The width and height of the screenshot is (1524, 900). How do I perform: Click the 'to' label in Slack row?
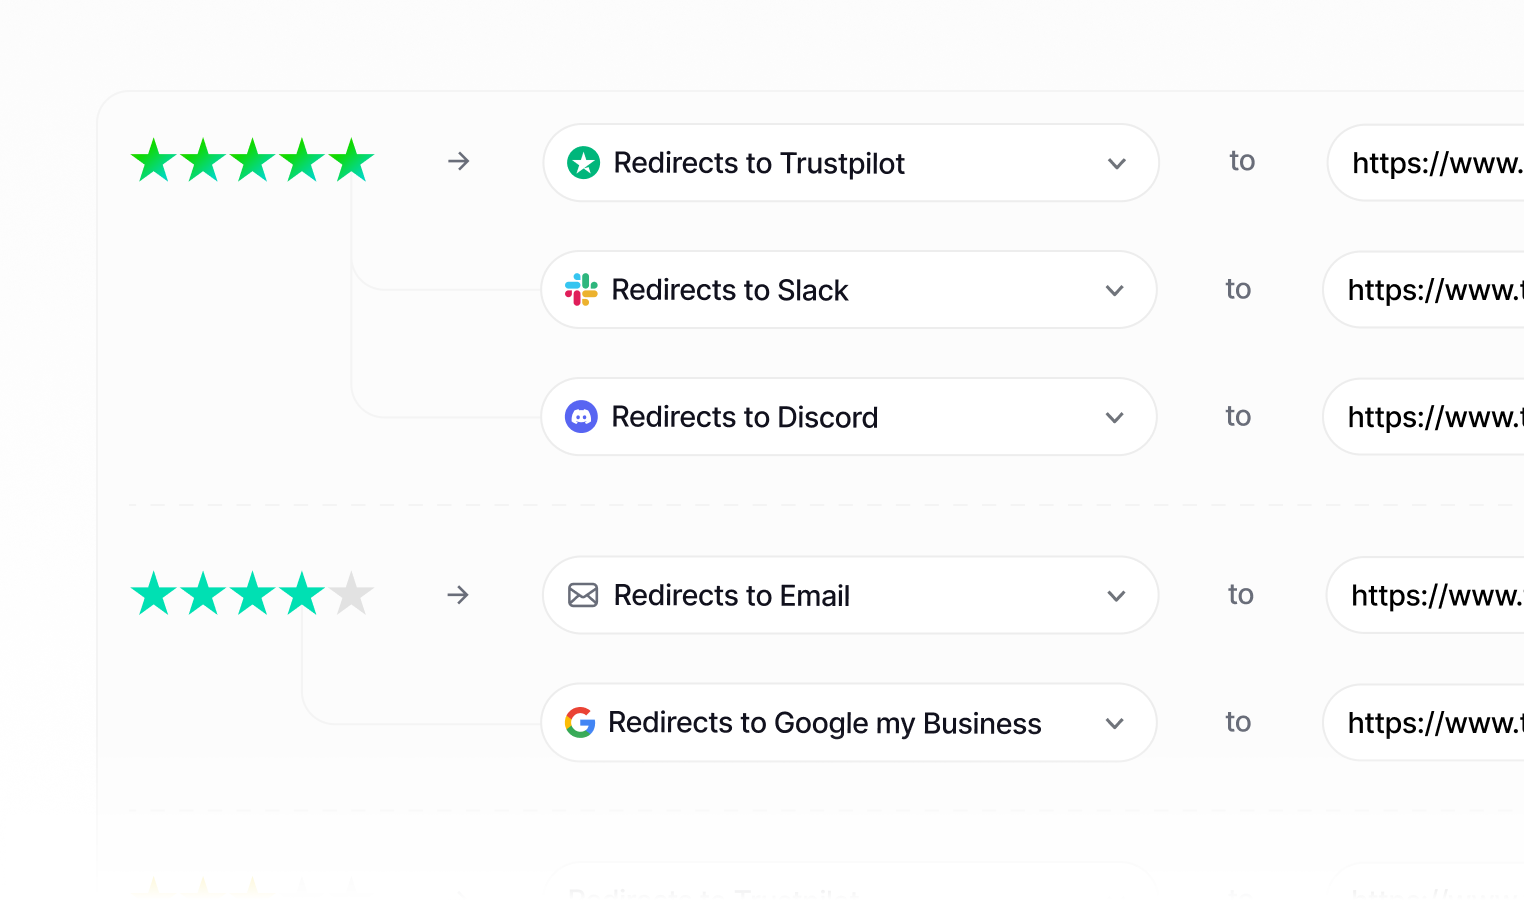click(x=1238, y=289)
